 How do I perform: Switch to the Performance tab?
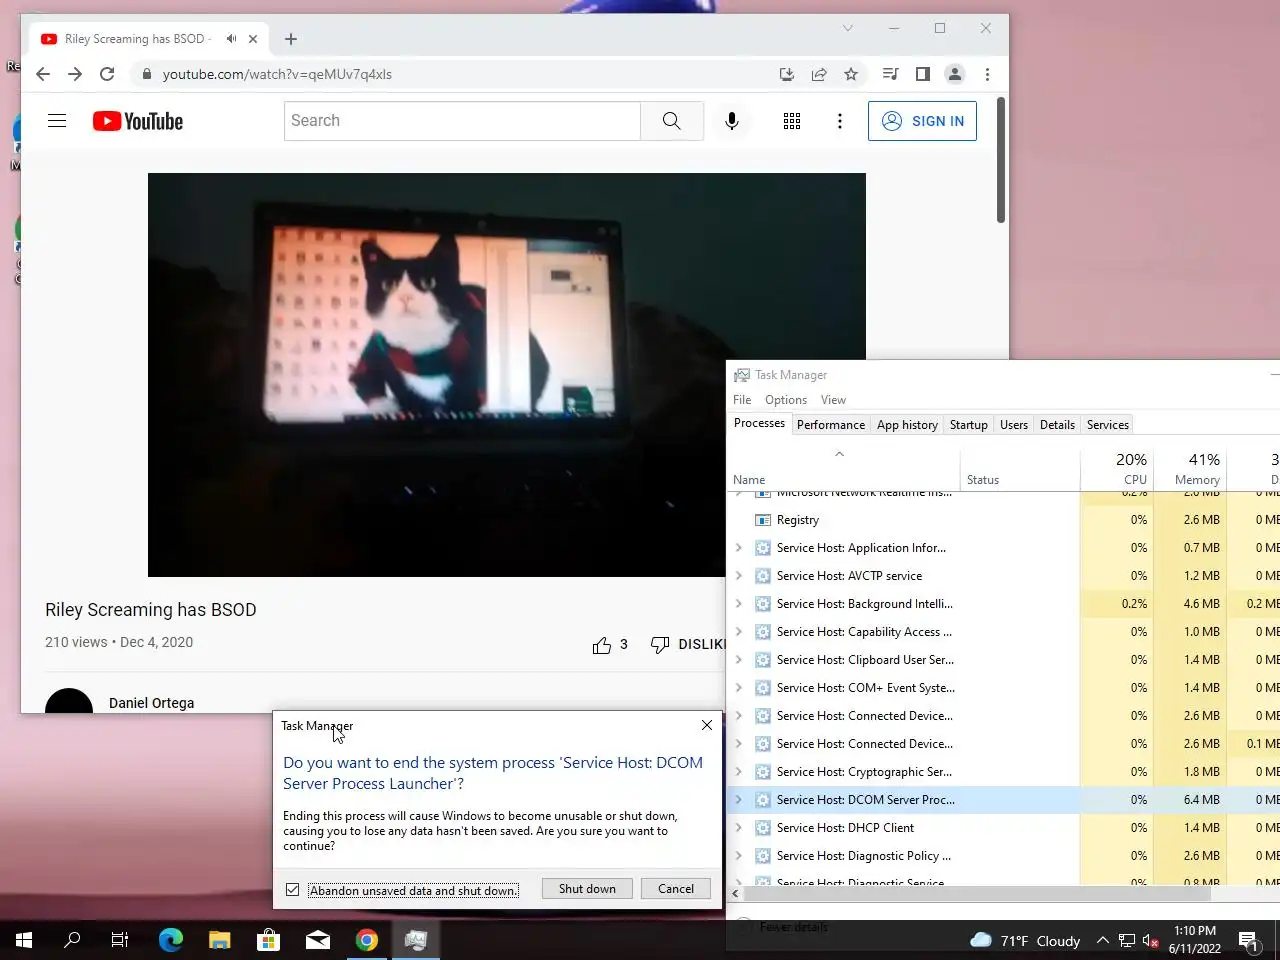[x=831, y=425]
